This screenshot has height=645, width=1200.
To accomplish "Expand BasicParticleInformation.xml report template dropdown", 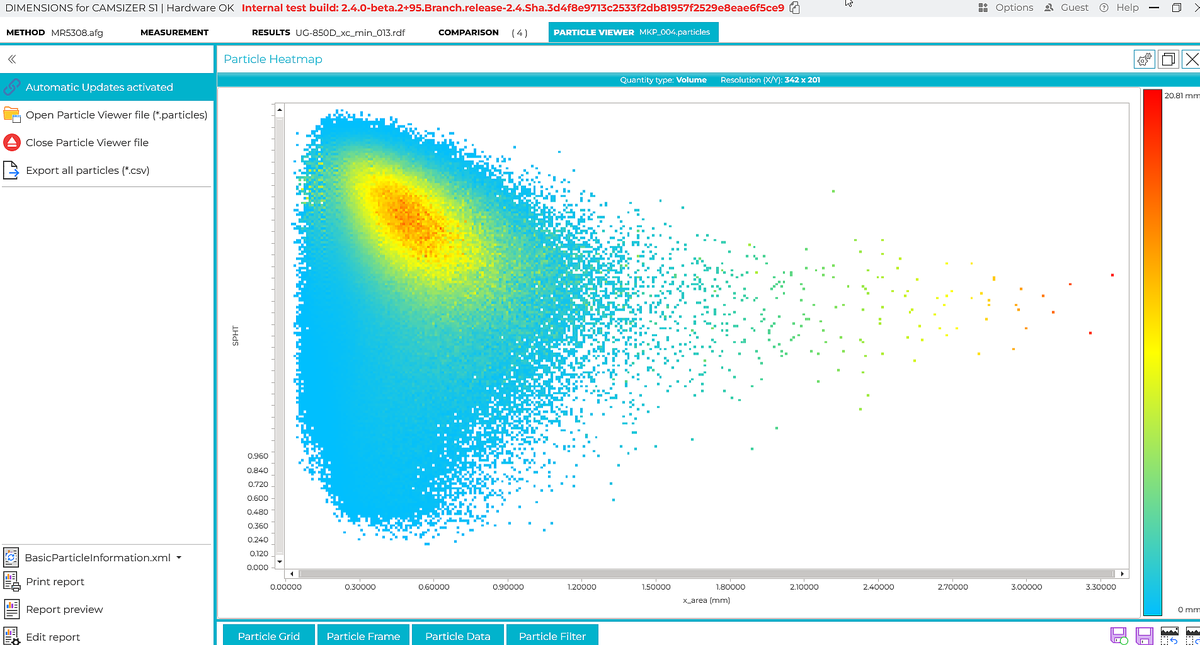I will (178, 558).
